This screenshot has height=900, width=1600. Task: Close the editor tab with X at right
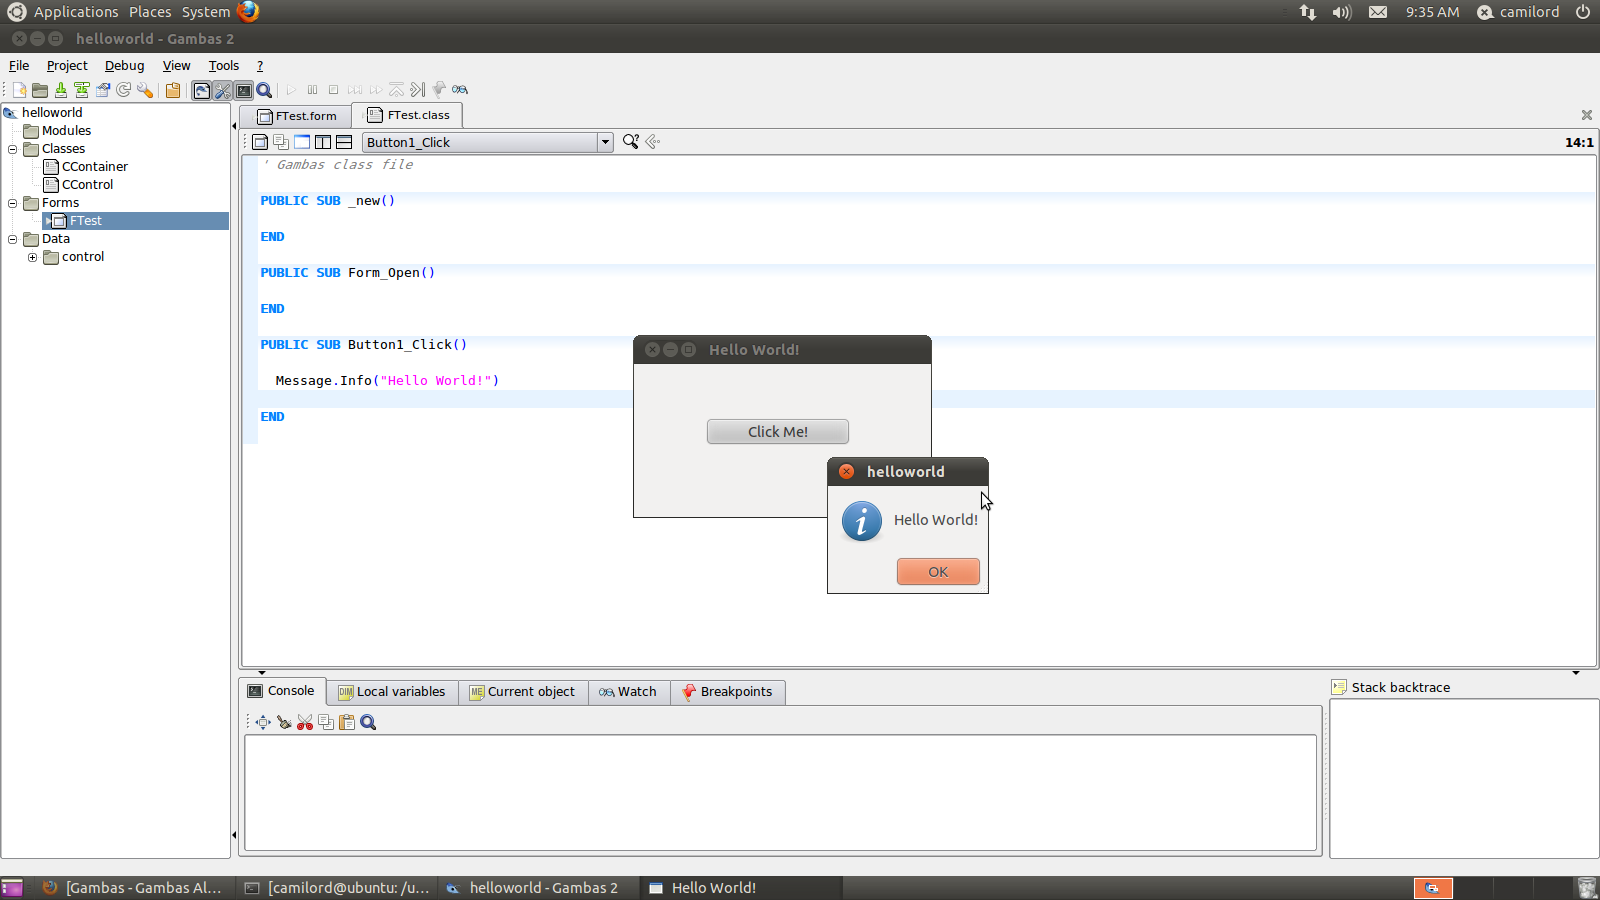(1586, 115)
